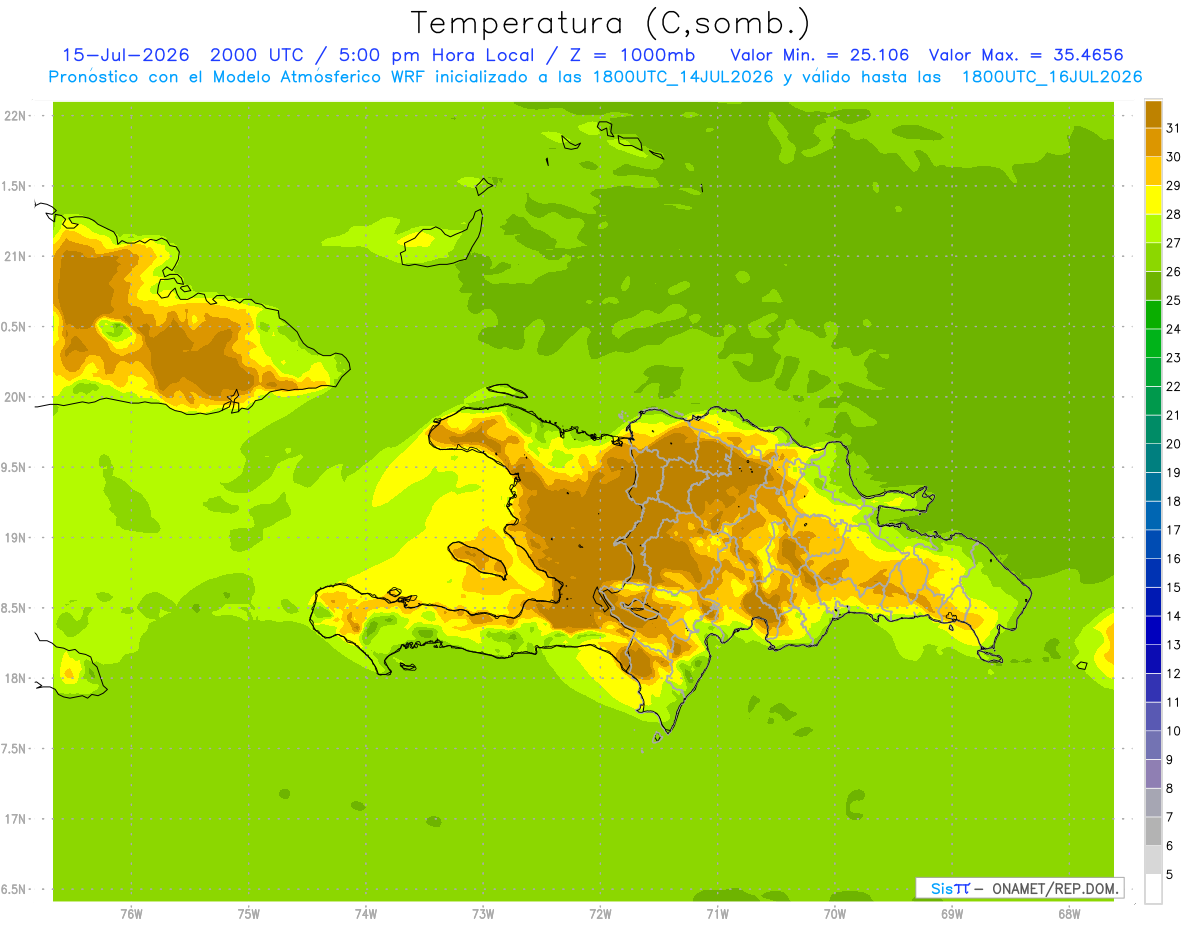Click the orange swatch between 30 and 31
The image size is (1200, 927).
pos(1153,142)
